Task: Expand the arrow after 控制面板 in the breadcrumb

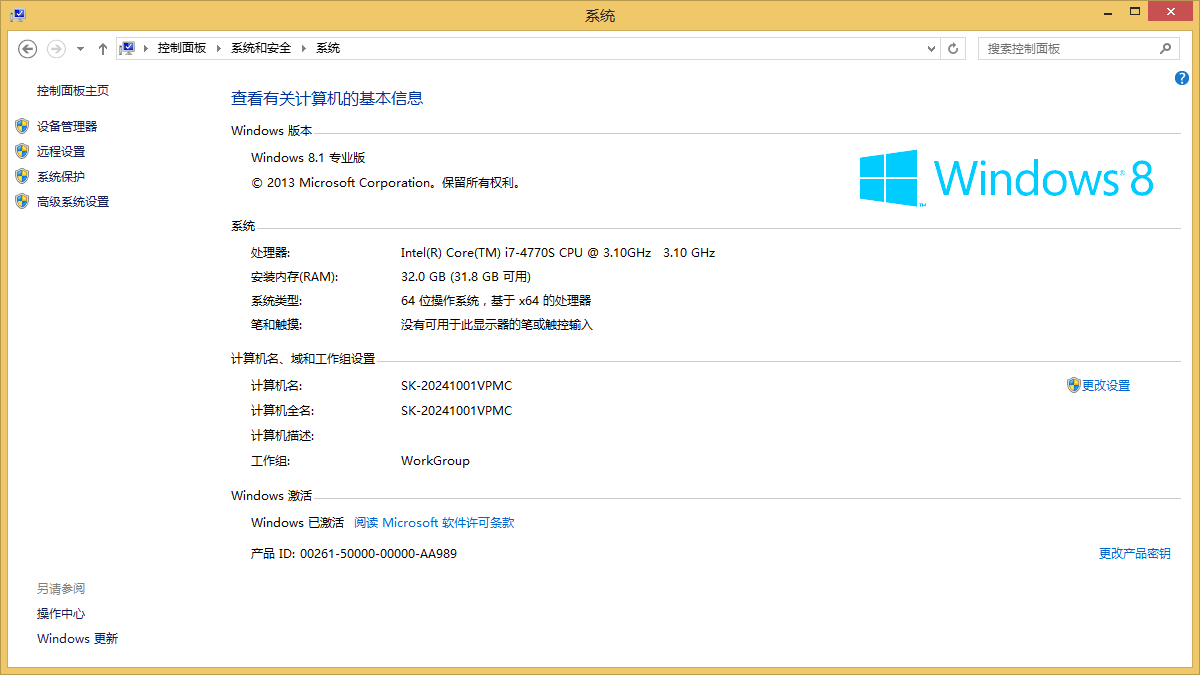Action: point(218,48)
